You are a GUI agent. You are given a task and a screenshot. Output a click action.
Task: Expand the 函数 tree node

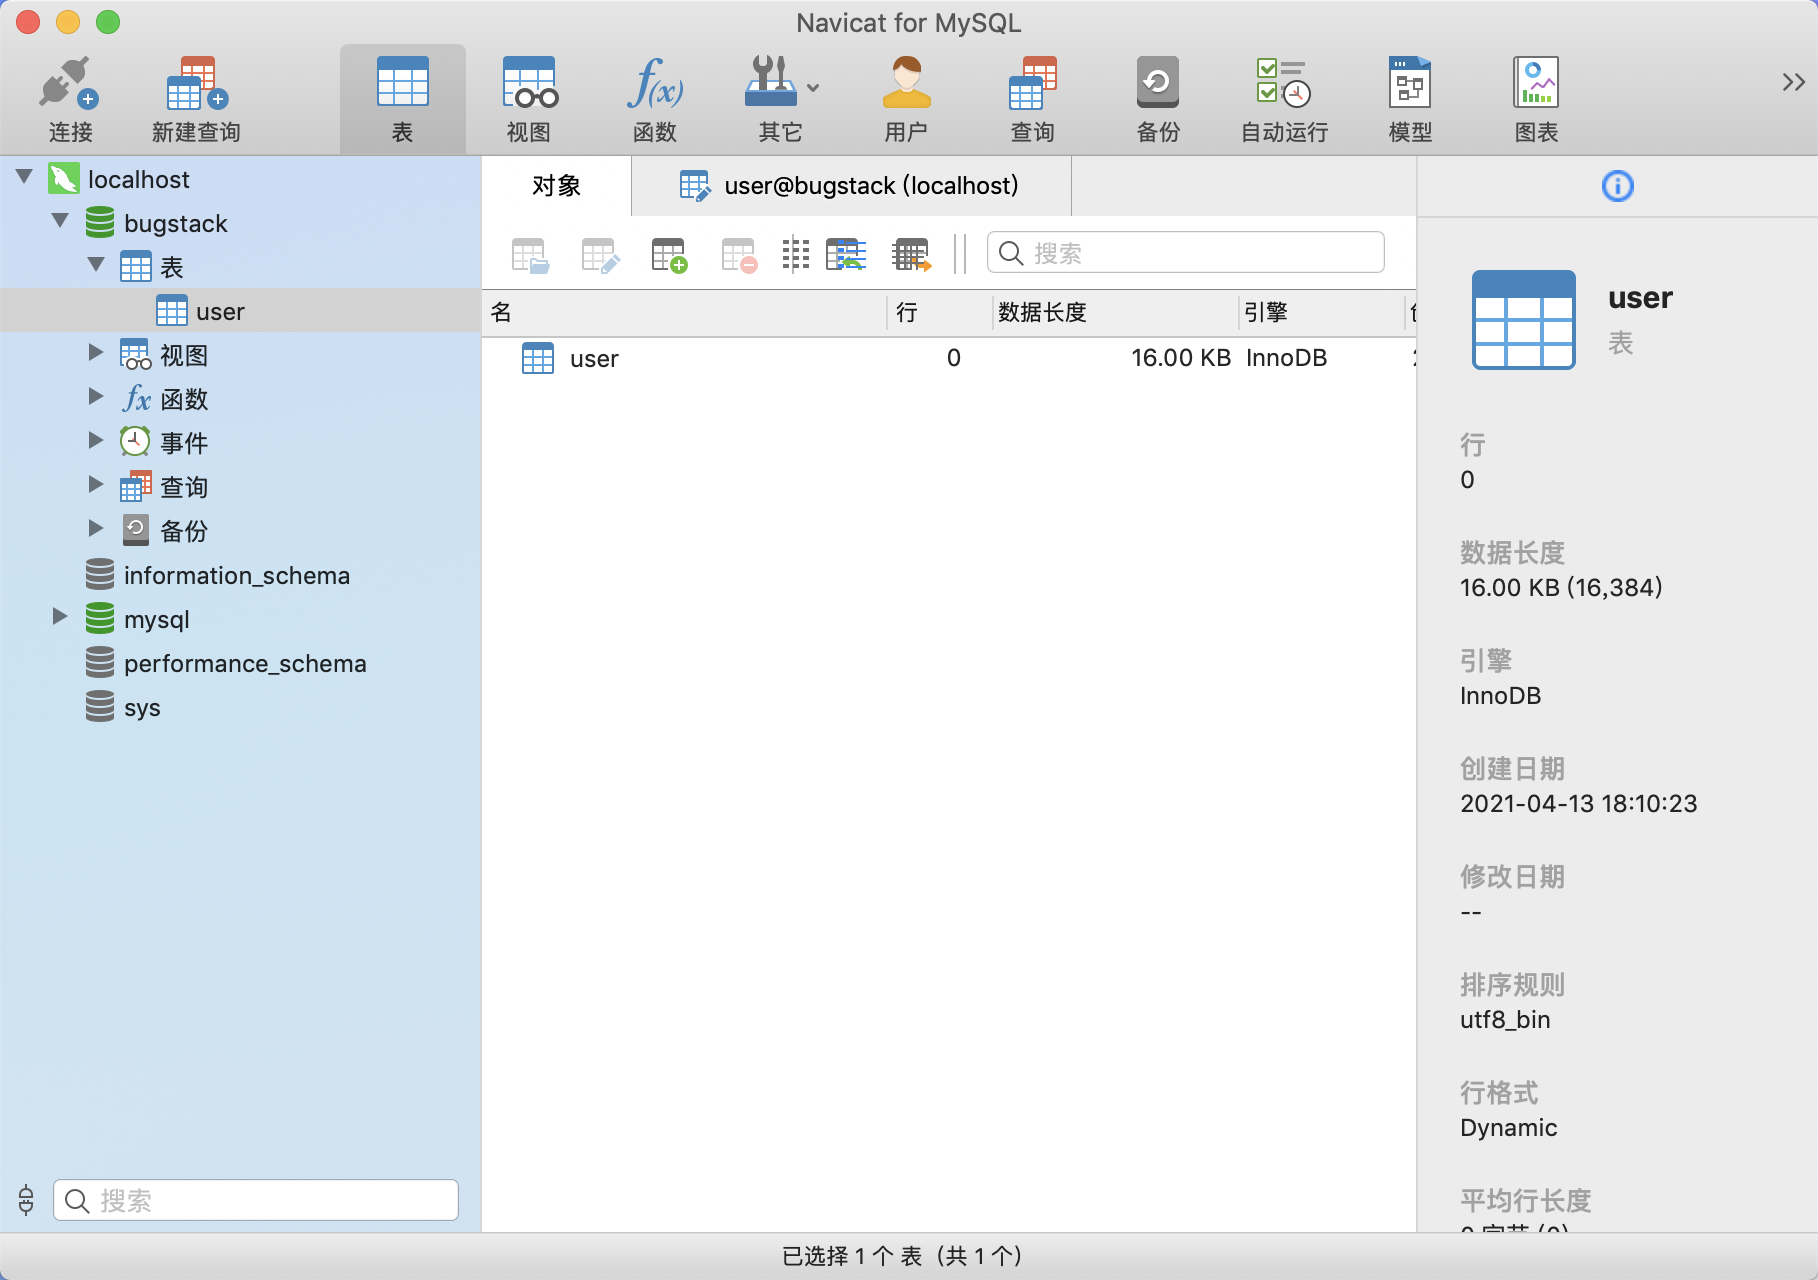coord(96,396)
